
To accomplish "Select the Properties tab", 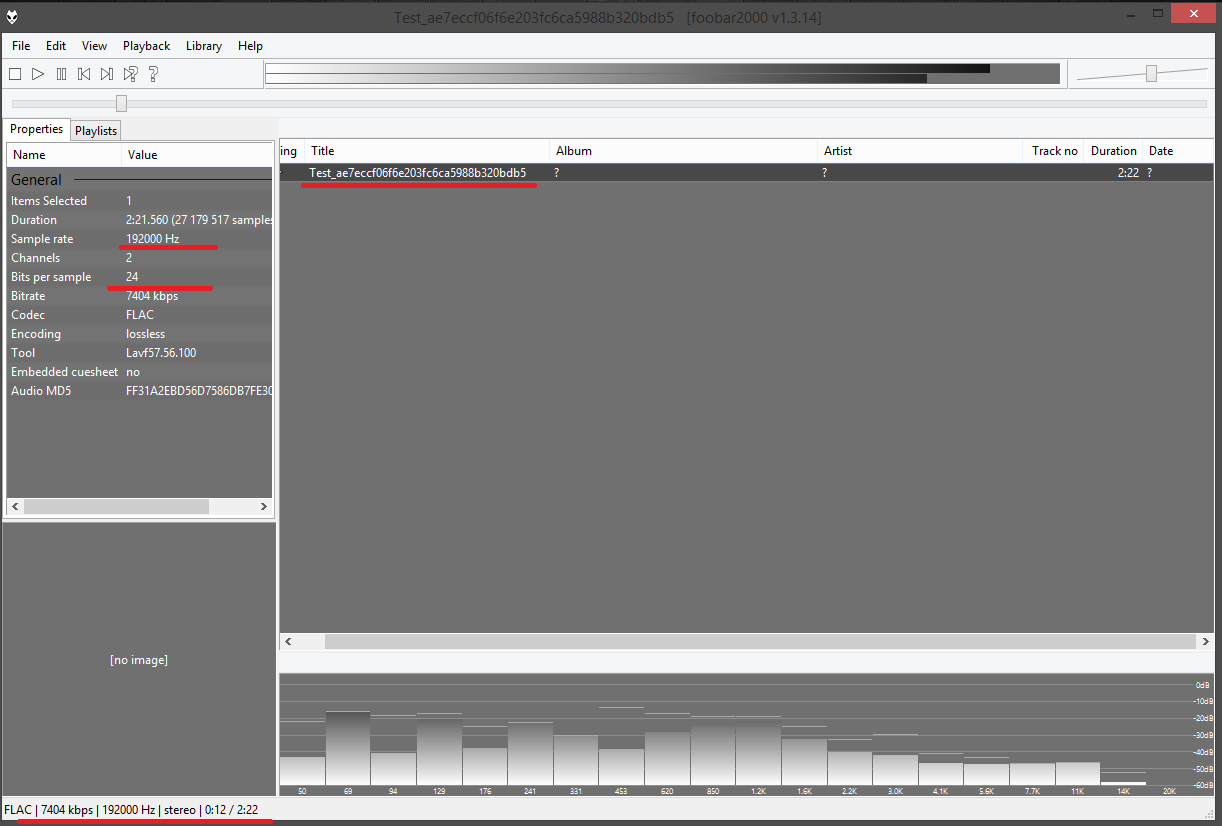I will point(37,129).
